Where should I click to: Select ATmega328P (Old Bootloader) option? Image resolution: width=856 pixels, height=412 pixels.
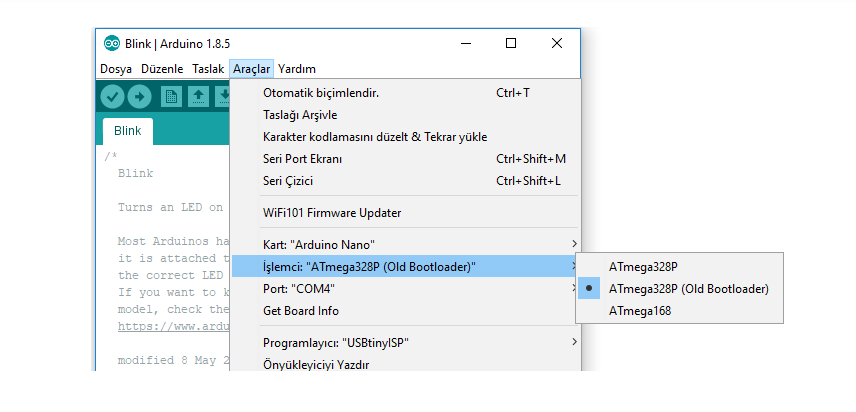tap(680, 289)
